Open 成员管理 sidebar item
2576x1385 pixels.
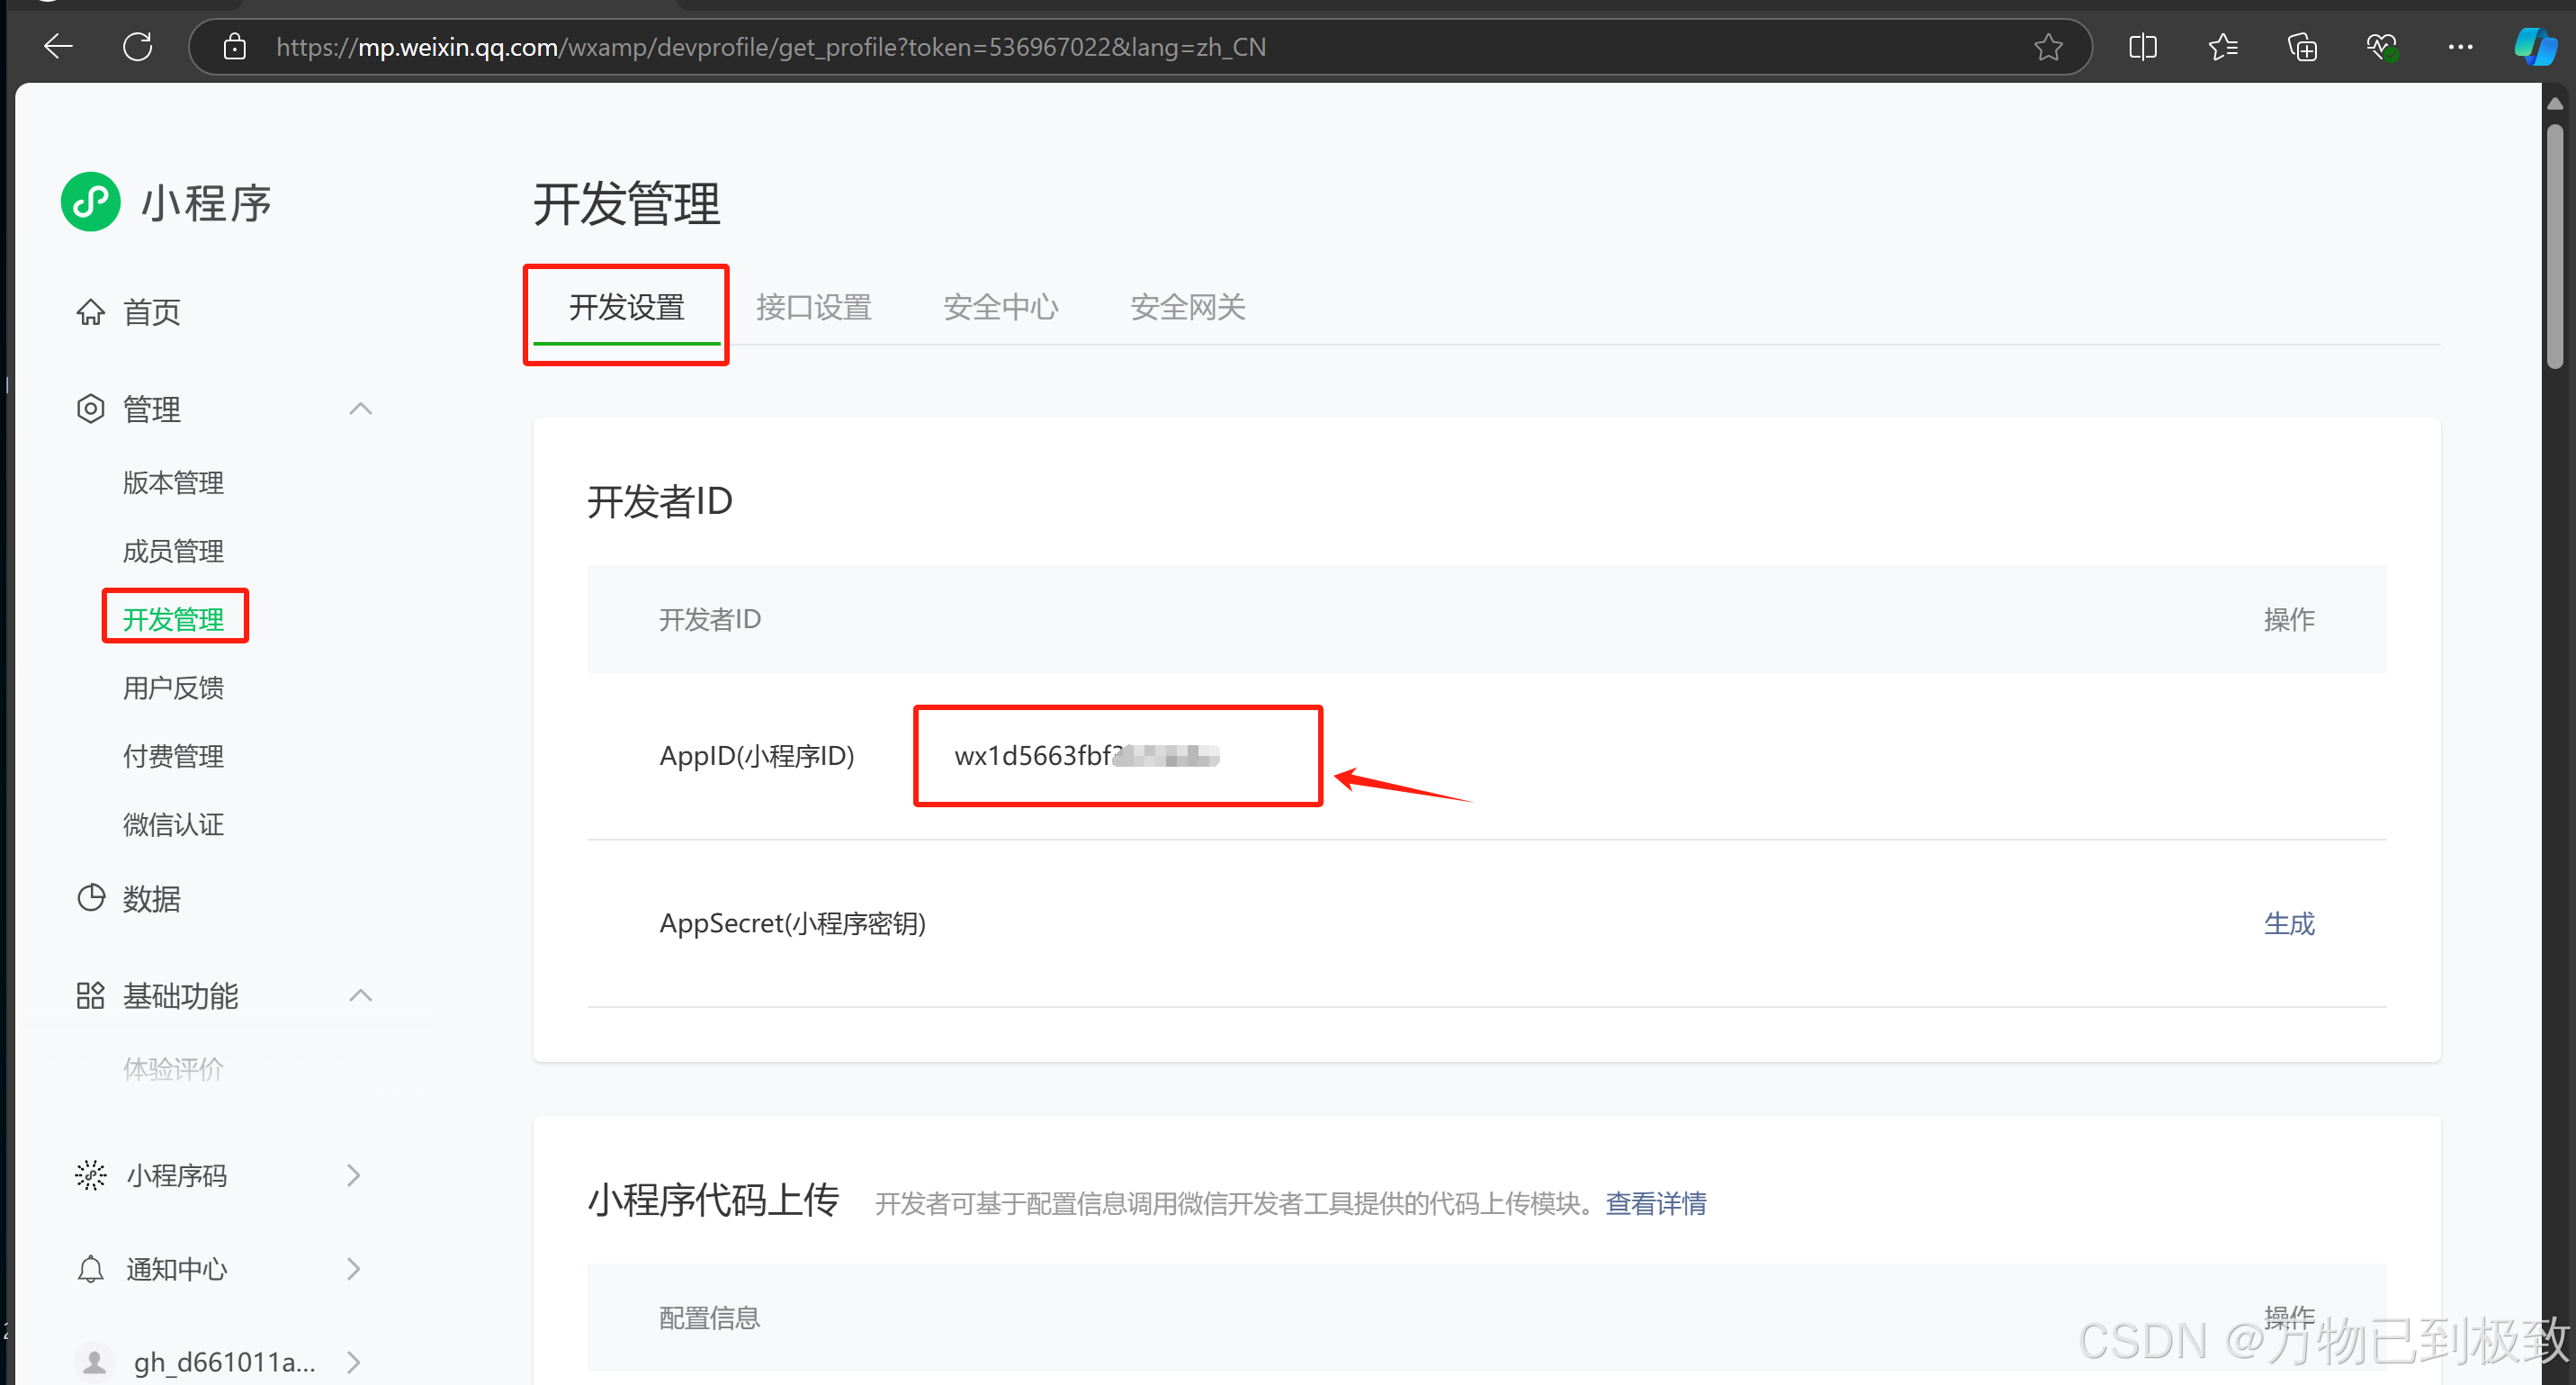(173, 551)
